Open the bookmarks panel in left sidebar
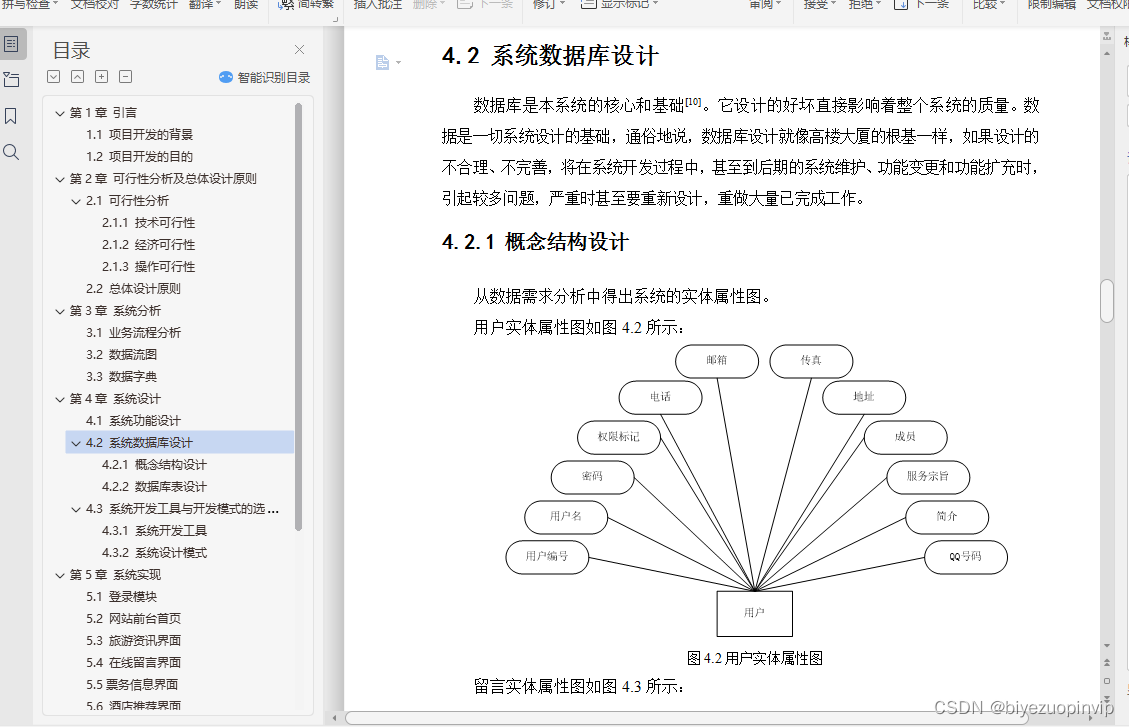The height and width of the screenshot is (727, 1129). tap(12, 114)
